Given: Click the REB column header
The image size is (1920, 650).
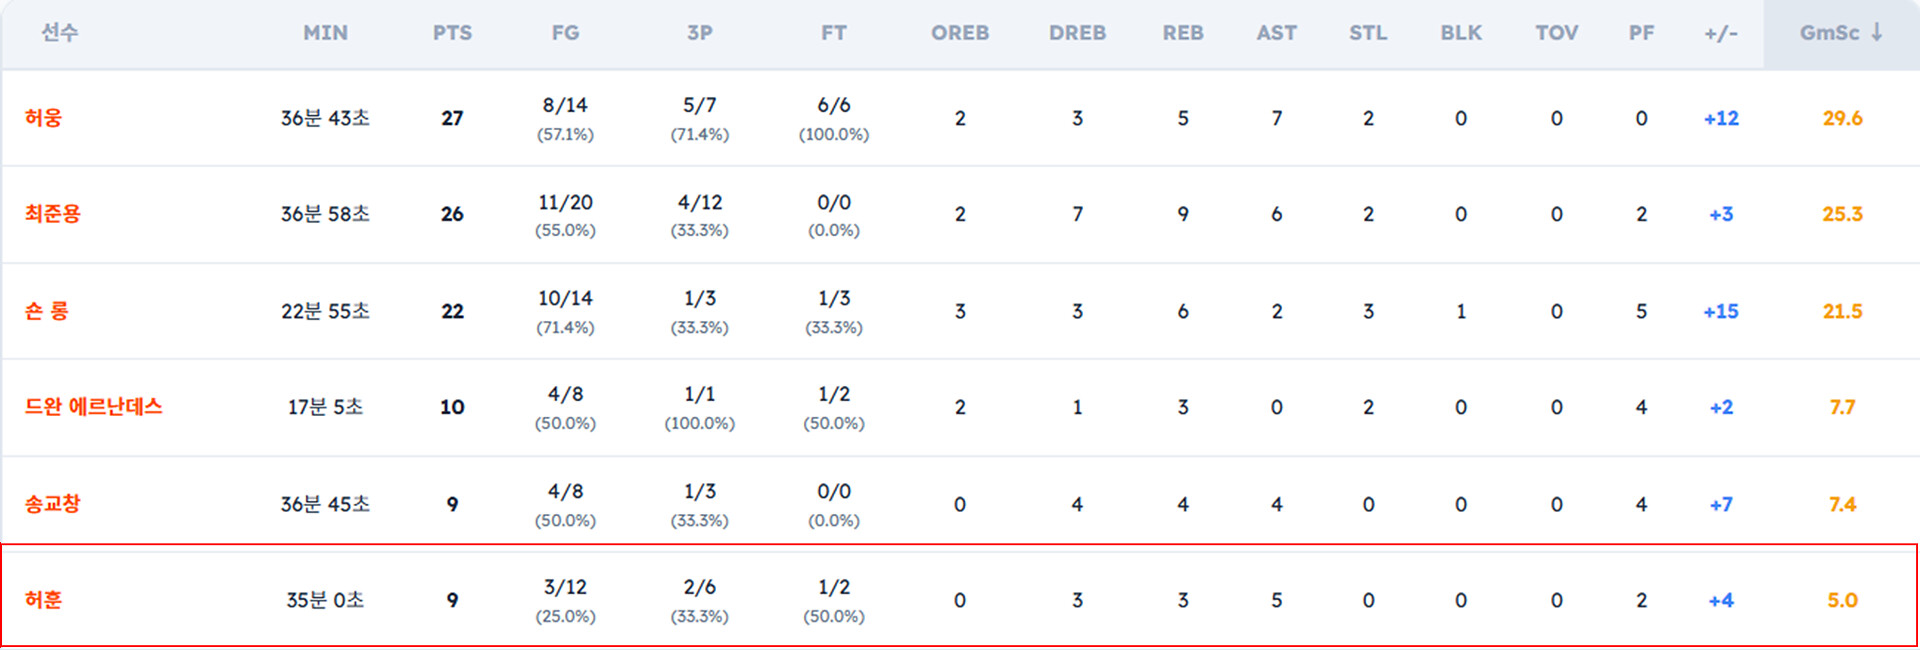Looking at the screenshot, I should [x=1182, y=33].
